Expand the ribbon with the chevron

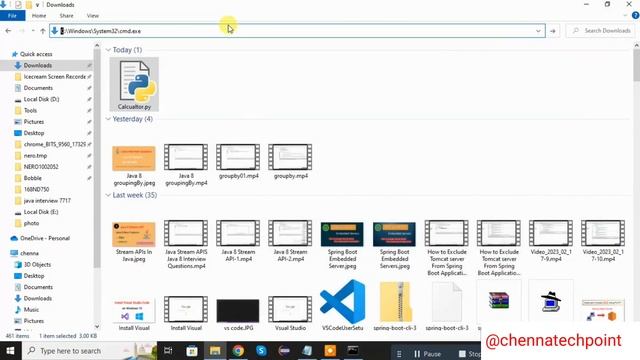pos(625,16)
